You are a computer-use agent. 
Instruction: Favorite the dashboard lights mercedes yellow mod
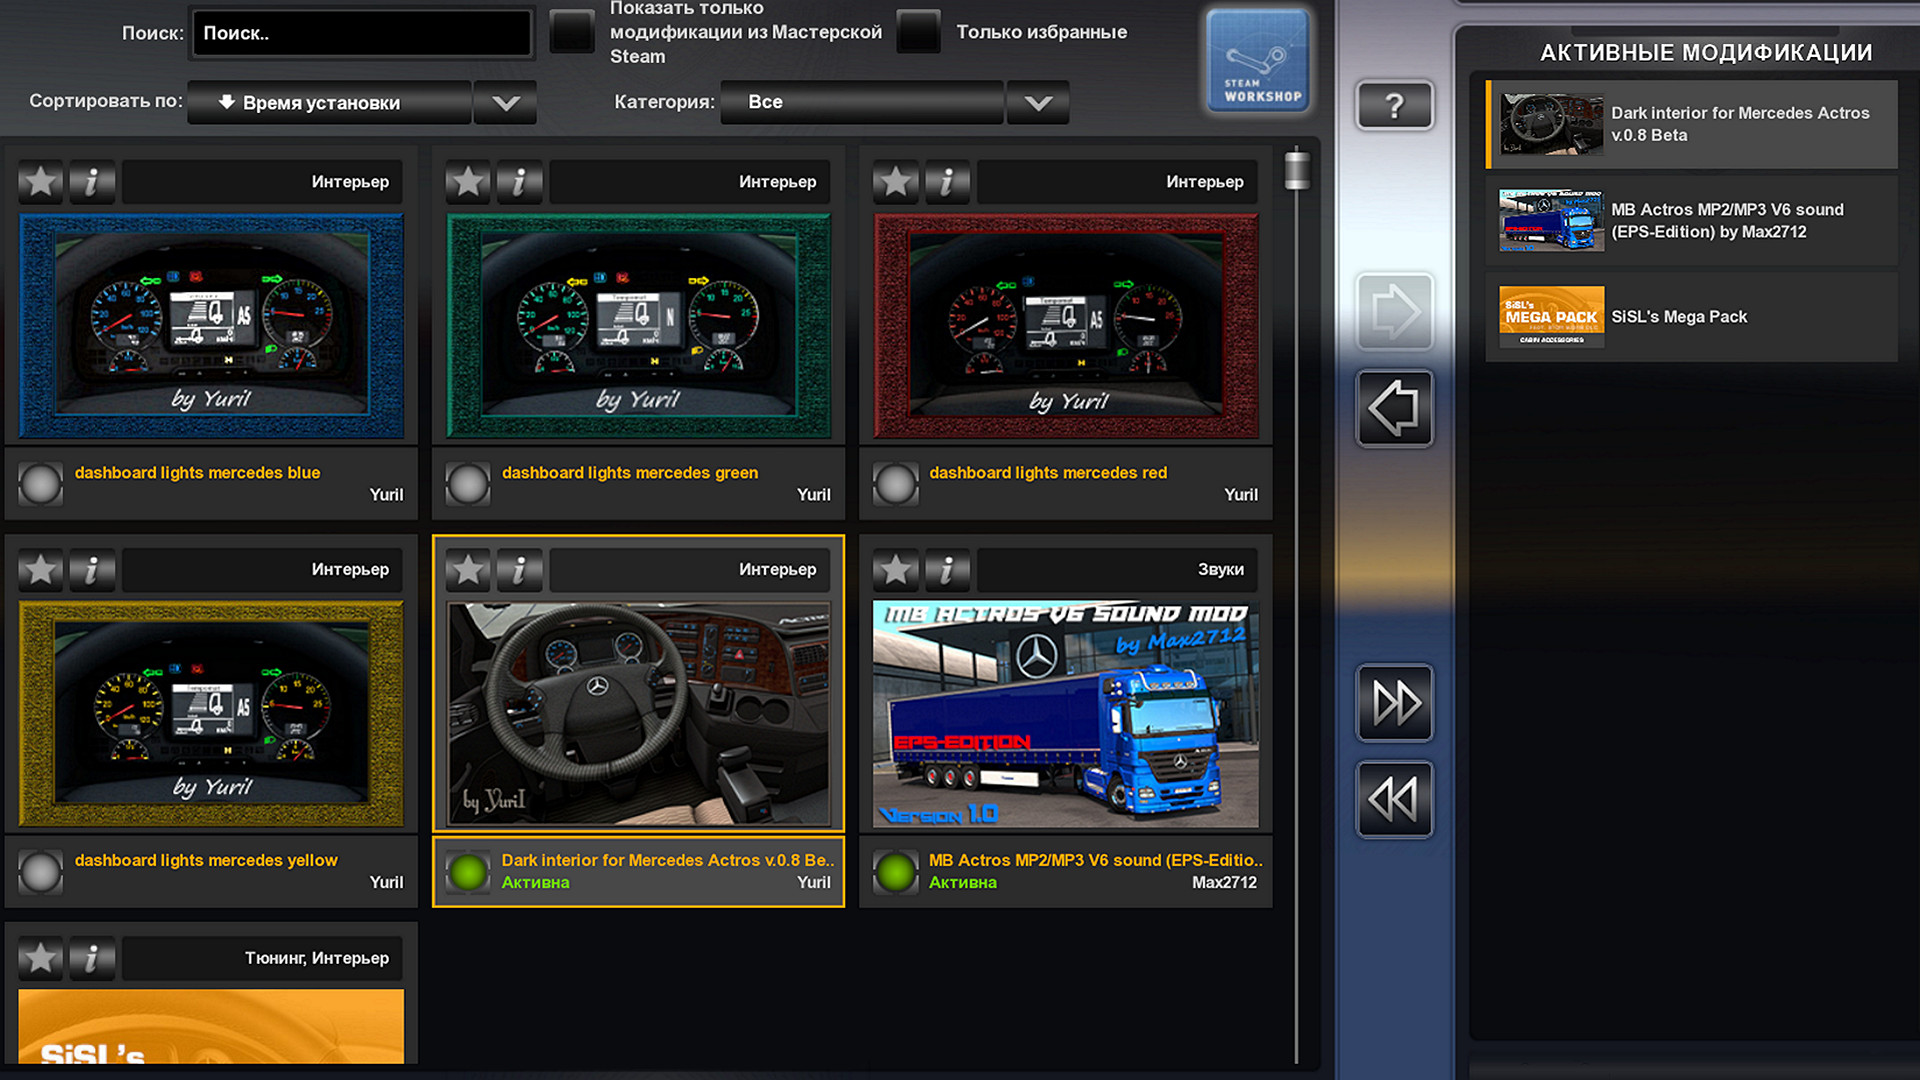coord(41,570)
